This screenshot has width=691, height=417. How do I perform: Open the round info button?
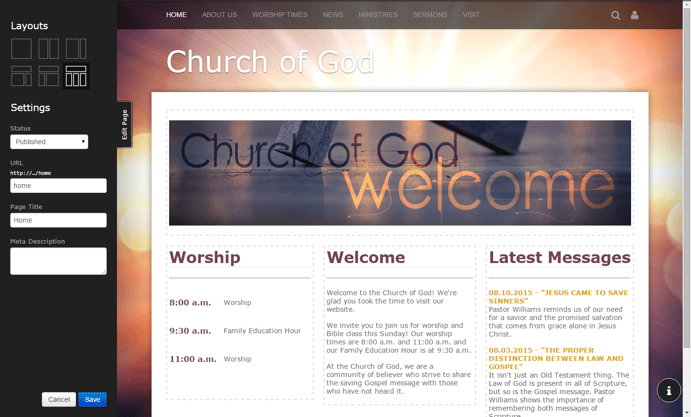668,390
